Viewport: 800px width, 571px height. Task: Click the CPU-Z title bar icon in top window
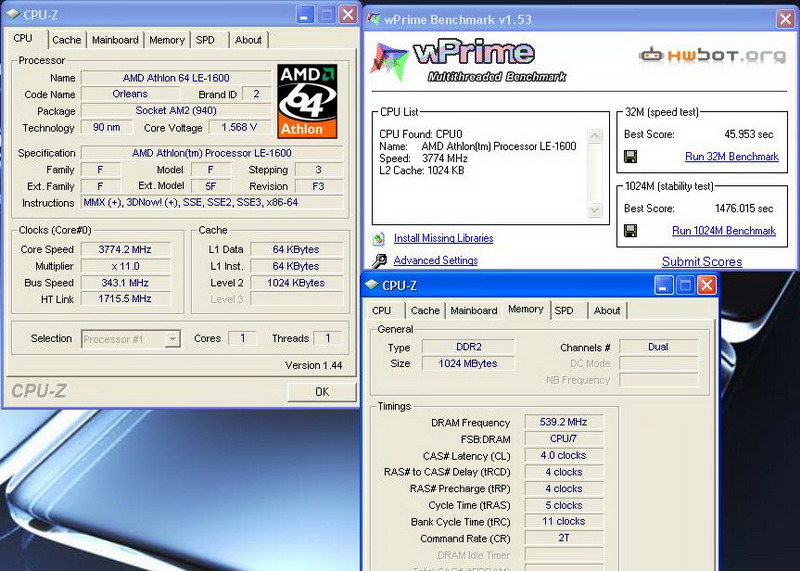tap(13, 14)
